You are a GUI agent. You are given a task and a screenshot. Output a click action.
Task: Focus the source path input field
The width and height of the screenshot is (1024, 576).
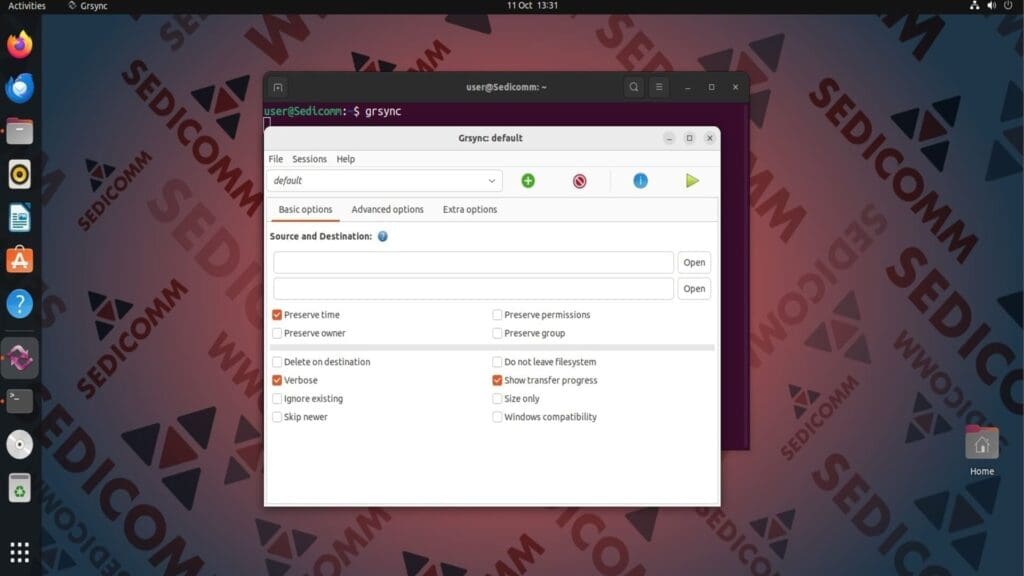[x=473, y=263]
